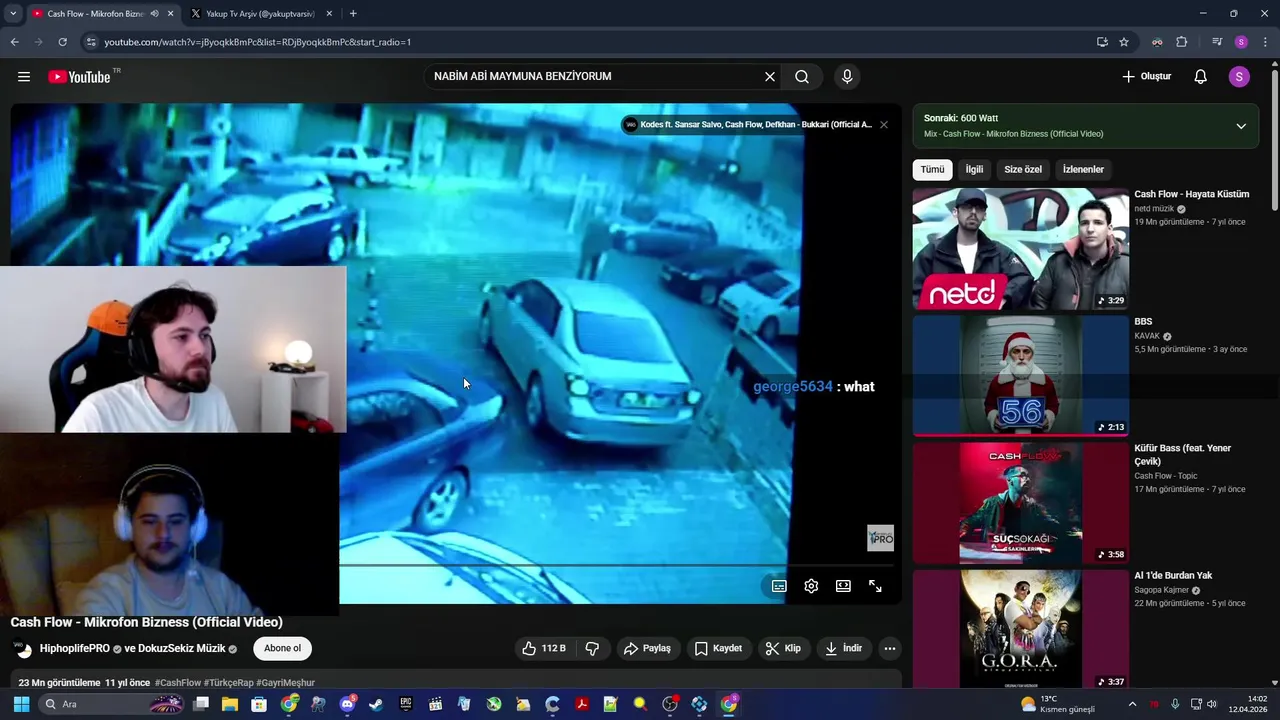This screenshot has width=1280, height=720.
Task: Close the Cash Flow browser tab
Action: [x=170, y=14]
